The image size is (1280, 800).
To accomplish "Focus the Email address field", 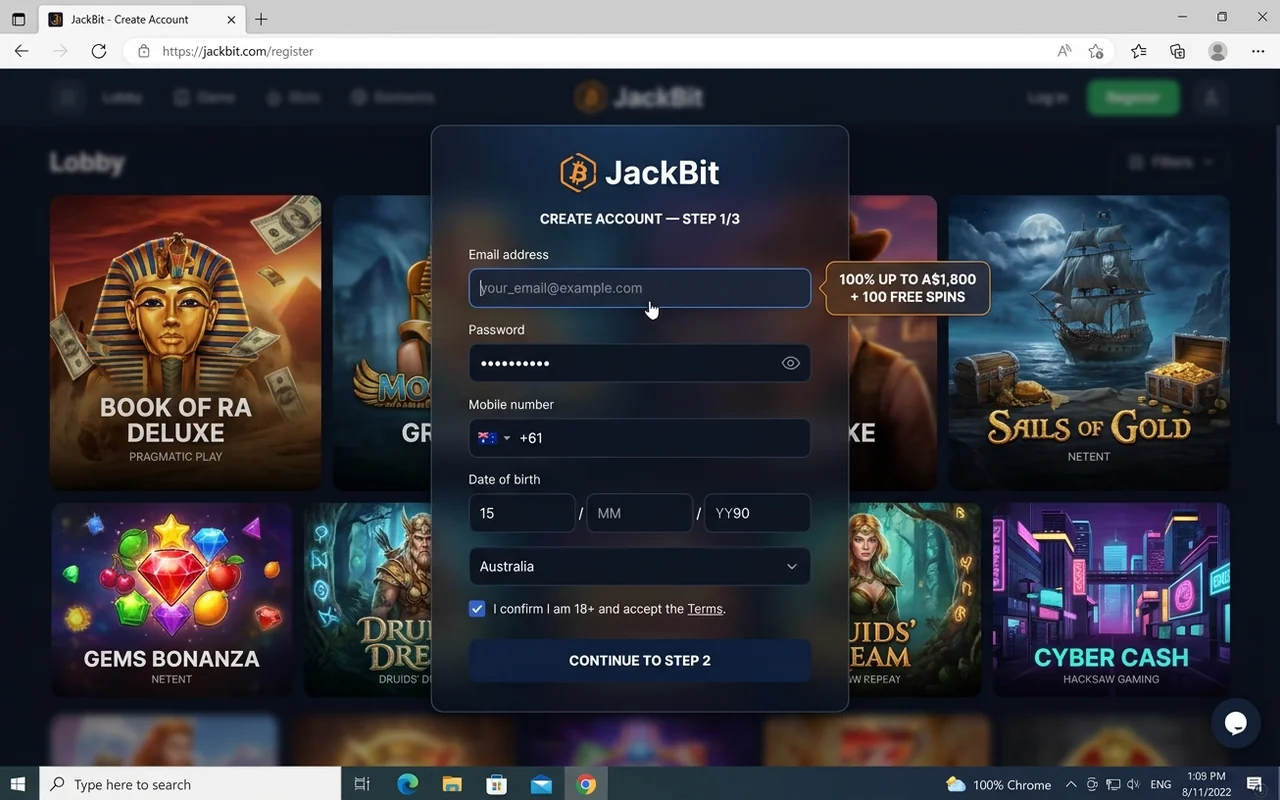I will click(640, 288).
